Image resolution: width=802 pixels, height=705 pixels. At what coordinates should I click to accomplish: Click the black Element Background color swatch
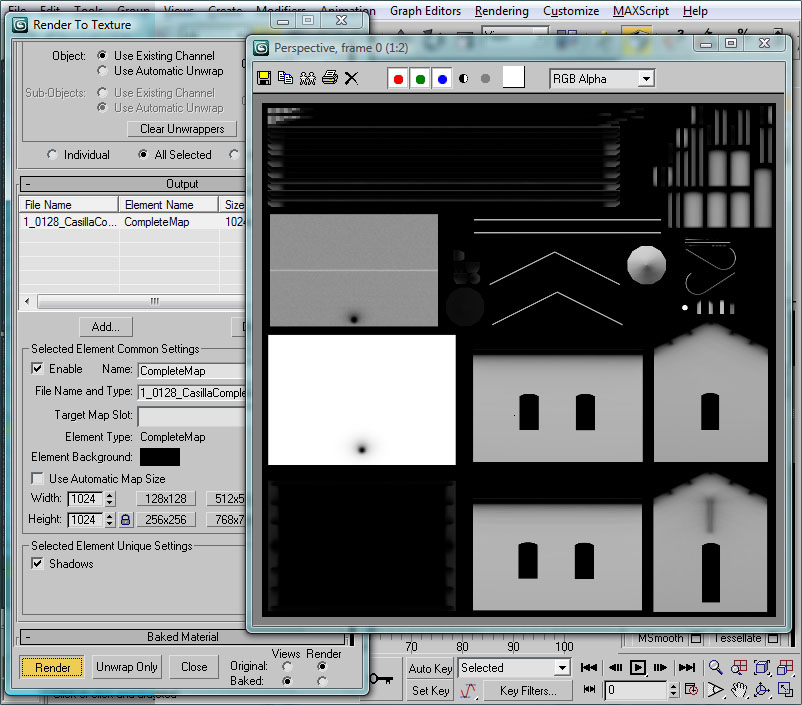(160, 457)
